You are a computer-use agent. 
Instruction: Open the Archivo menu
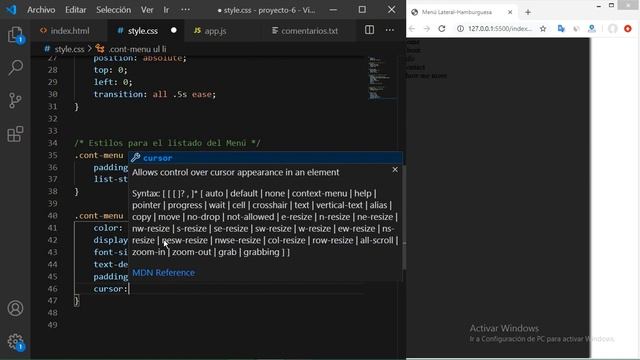click(x=41, y=9)
